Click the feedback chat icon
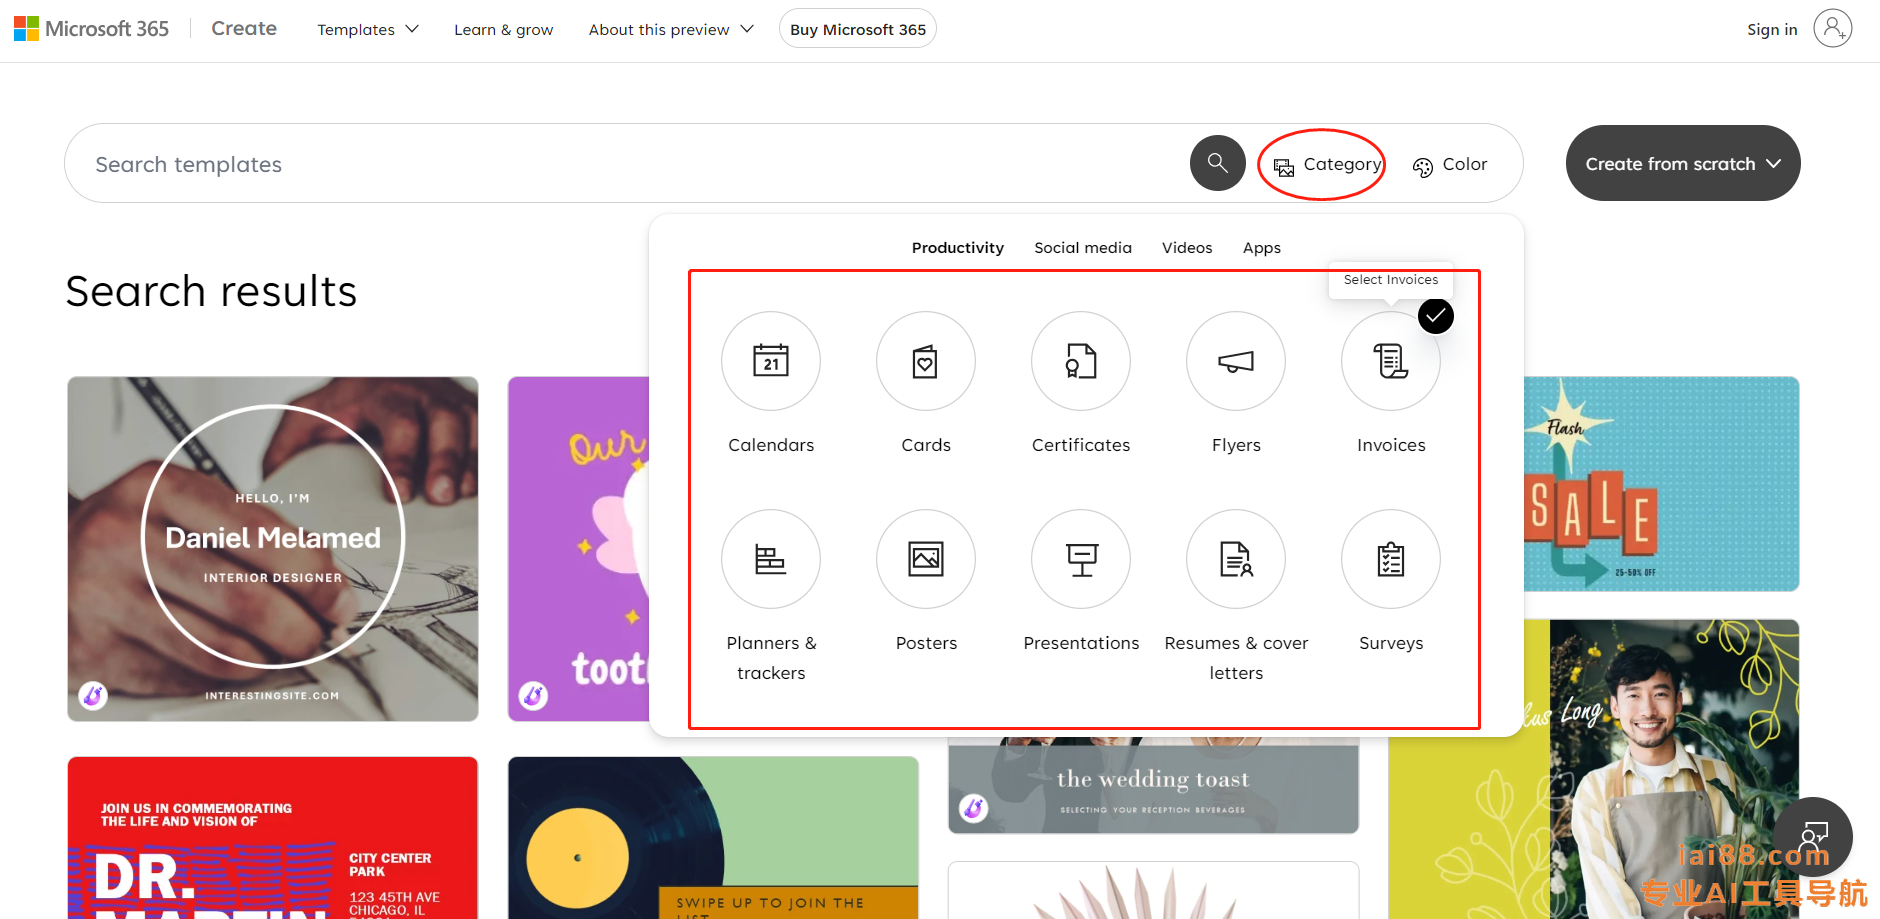This screenshot has height=919, width=1880. [1813, 836]
